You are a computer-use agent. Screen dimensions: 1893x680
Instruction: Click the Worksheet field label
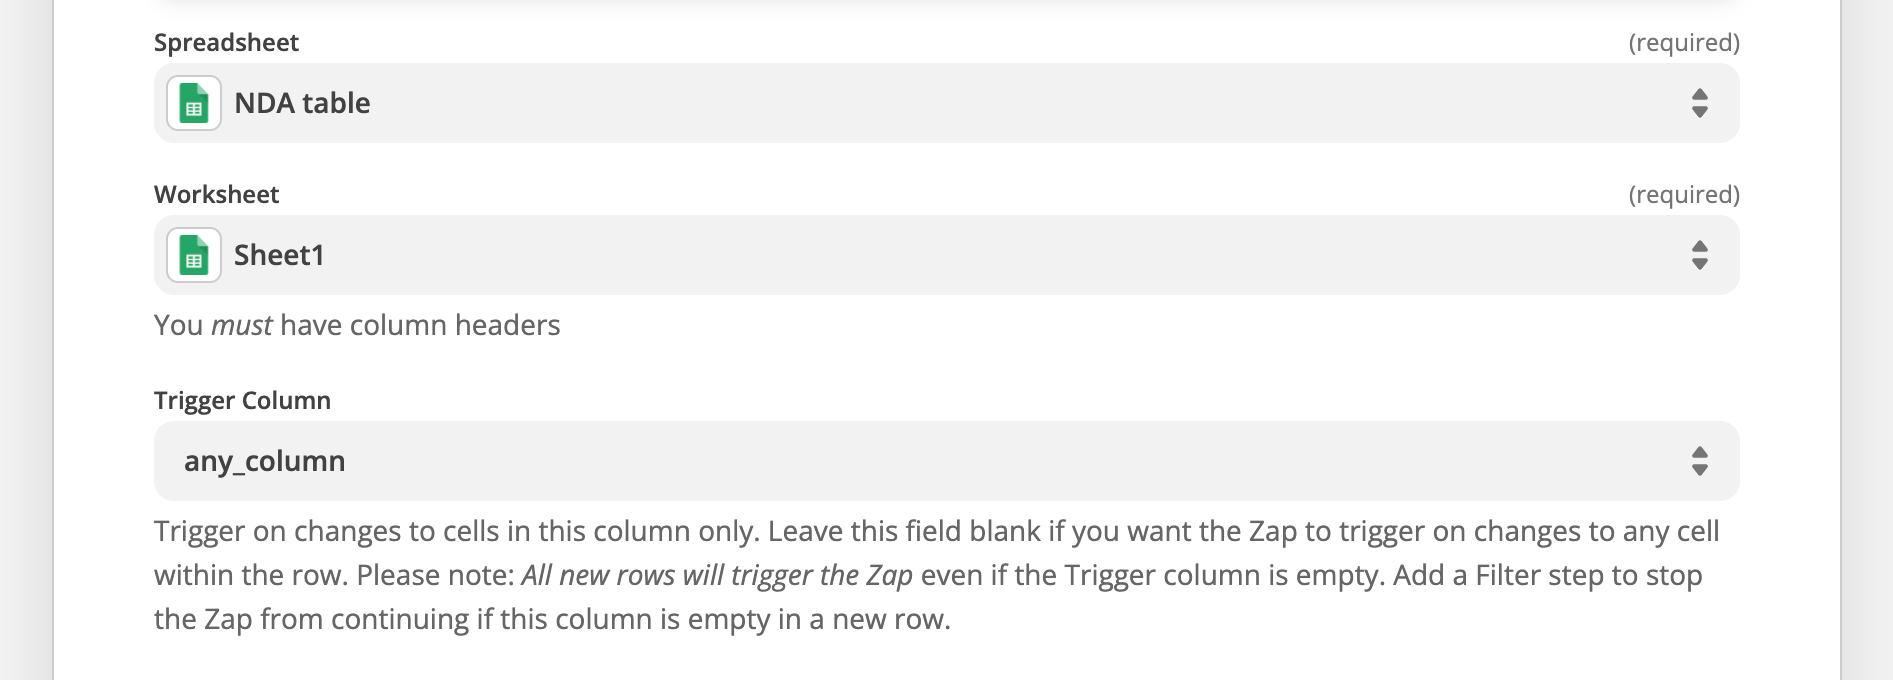tap(216, 194)
